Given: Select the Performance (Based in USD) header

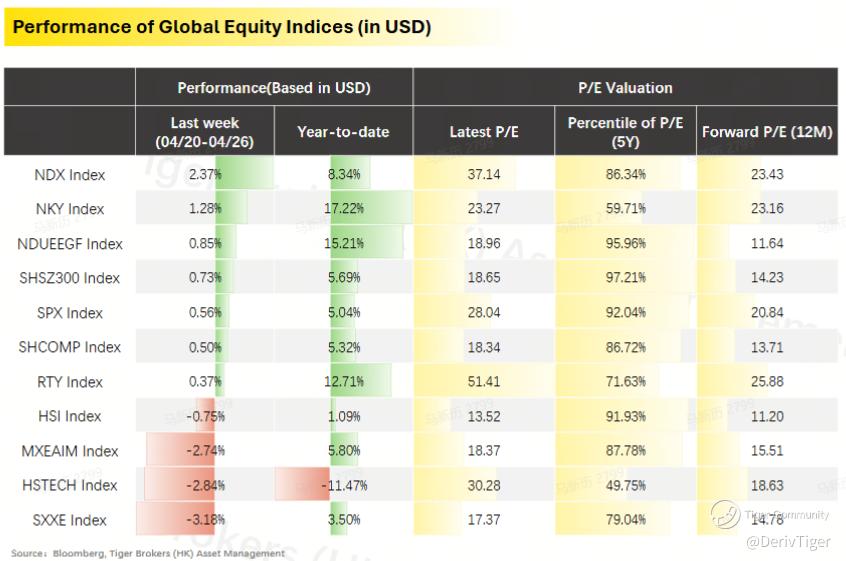Looking at the screenshot, I should coord(274,87).
